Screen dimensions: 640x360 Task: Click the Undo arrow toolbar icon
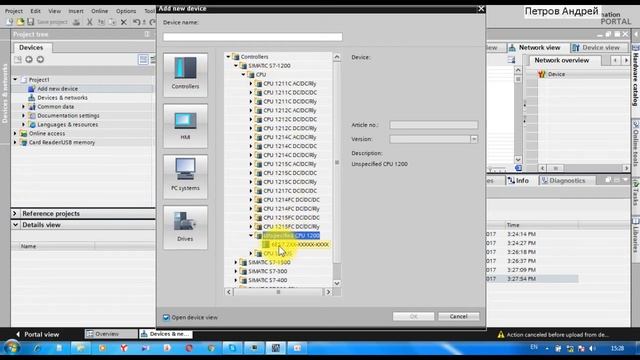[x=136, y=22]
